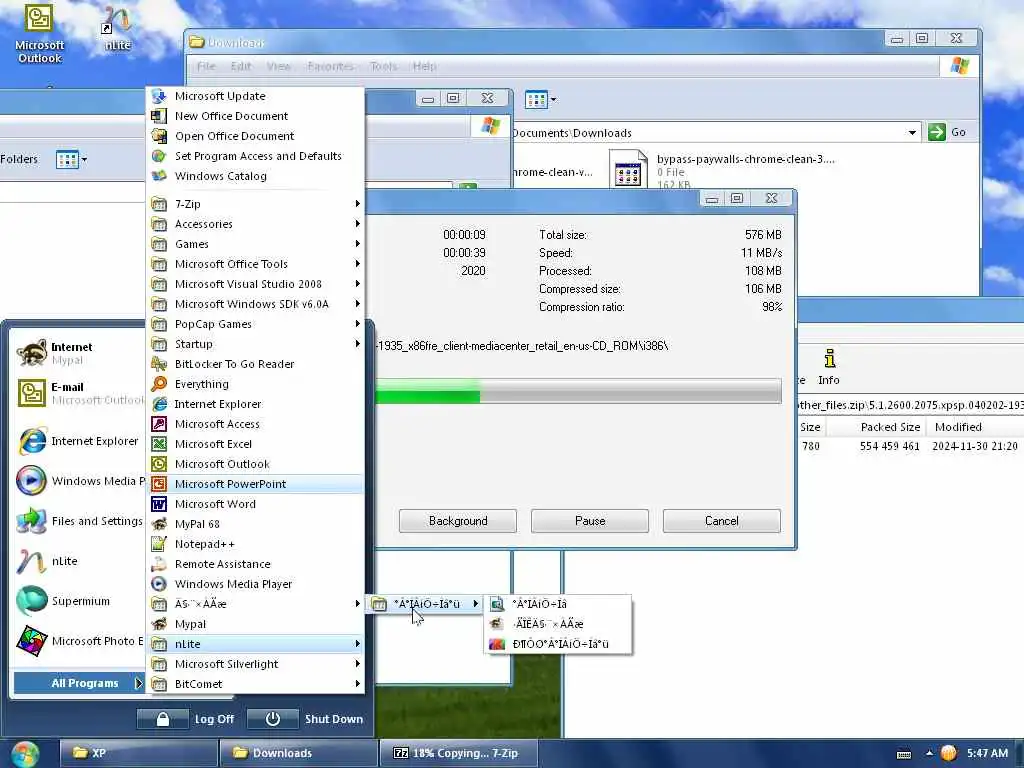Switch to Downloads taskbar window
Viewport: 1024px width, 768px height.
click(298, 753)
